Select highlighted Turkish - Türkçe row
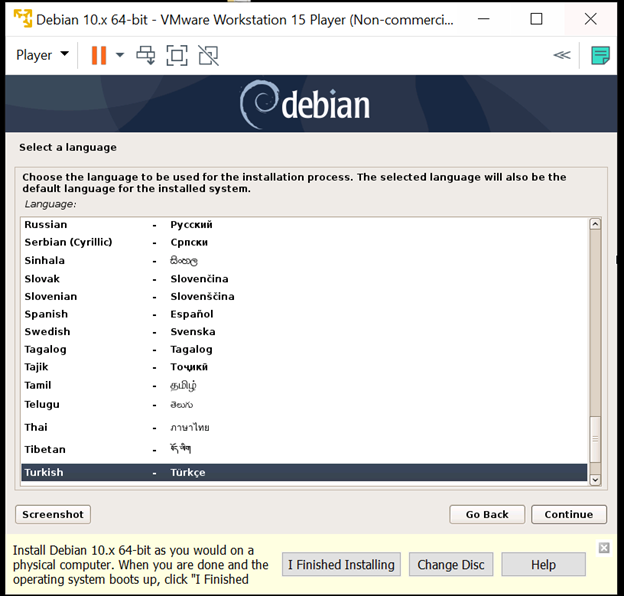This screenshot has width=624, height=596. point(304,472)
